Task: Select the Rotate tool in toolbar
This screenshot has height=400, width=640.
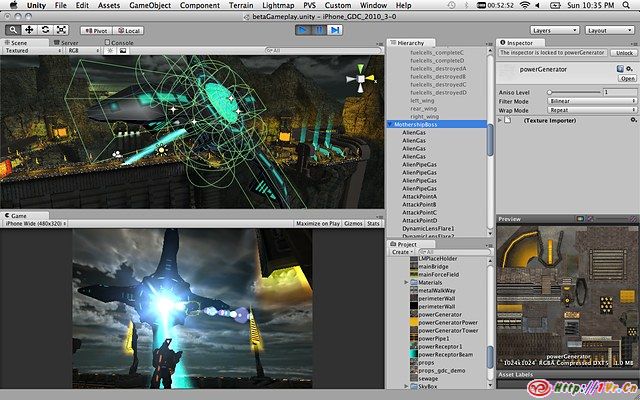Action: (46, 30)
